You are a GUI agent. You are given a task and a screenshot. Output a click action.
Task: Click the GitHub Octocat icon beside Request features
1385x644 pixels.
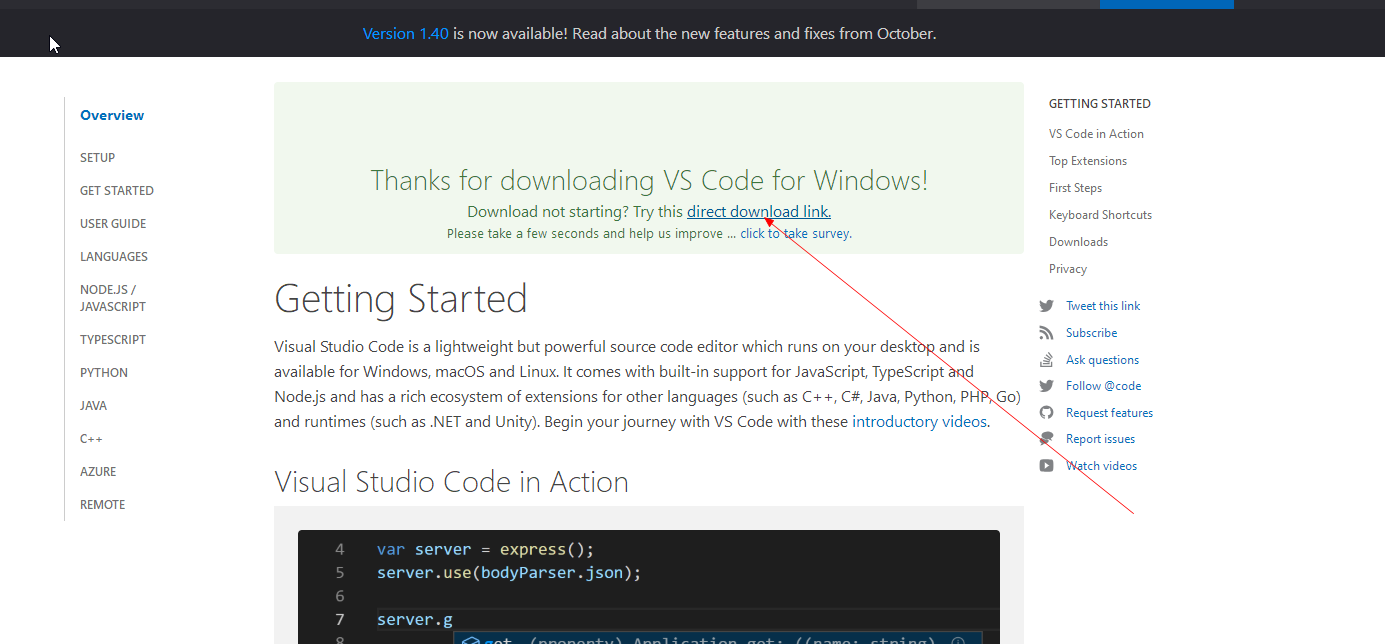[x=1046, y=412]
